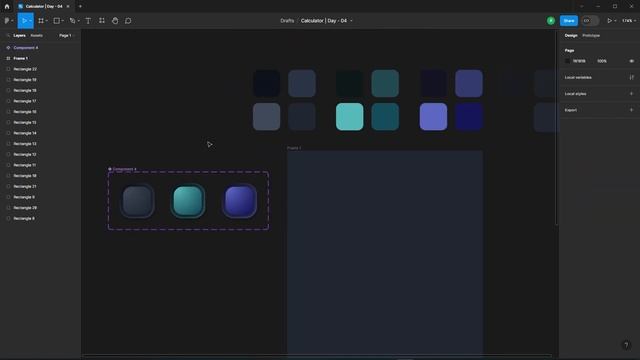Screen dimensions: 640x360
Task: Click the large Frame 1 canvas area
Action: point(384,253)
